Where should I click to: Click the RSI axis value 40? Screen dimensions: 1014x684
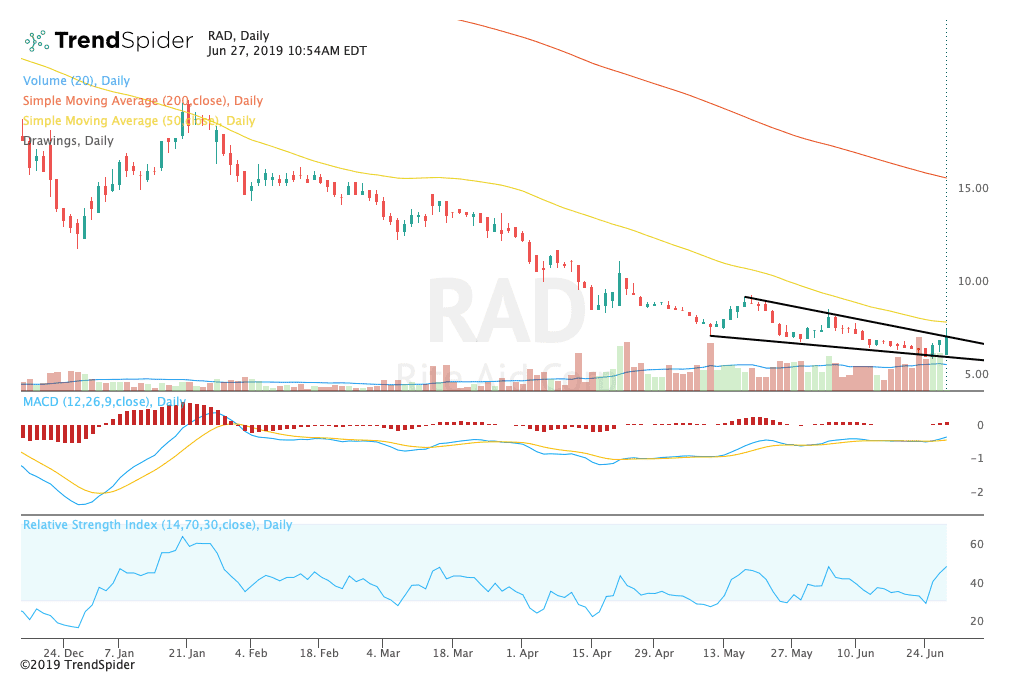[977, 583]
